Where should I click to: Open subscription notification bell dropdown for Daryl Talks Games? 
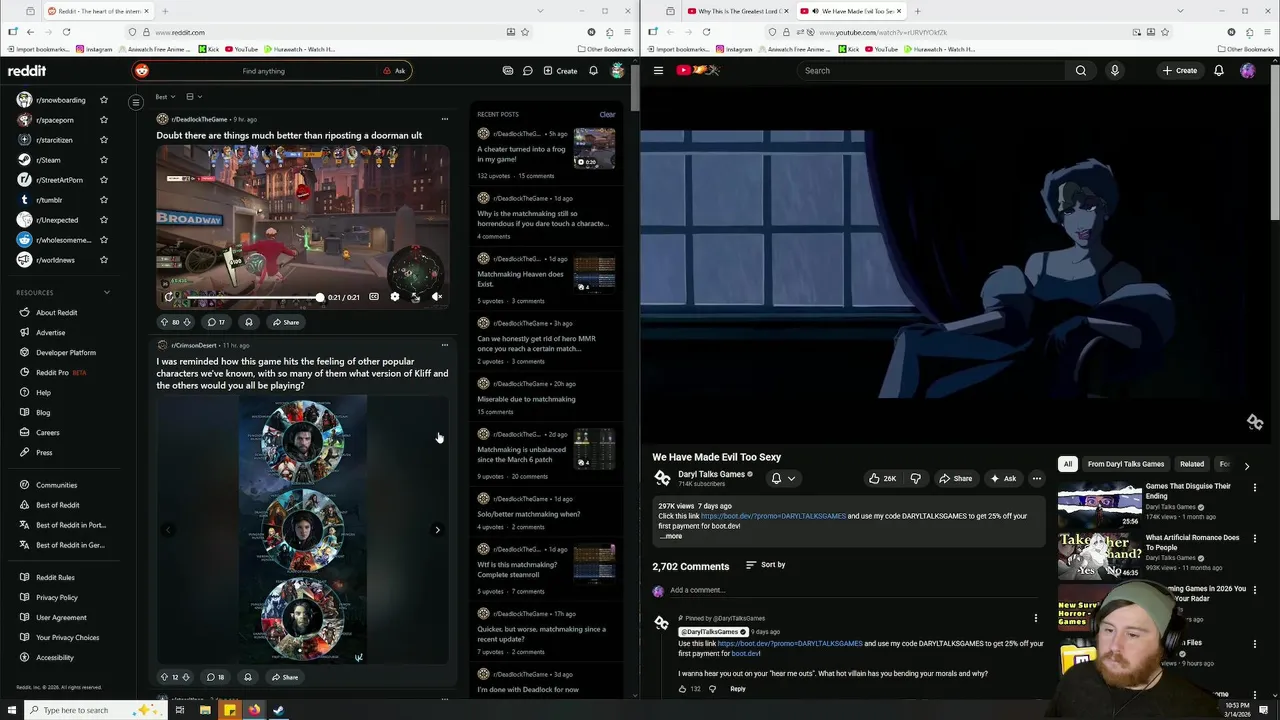783,479
